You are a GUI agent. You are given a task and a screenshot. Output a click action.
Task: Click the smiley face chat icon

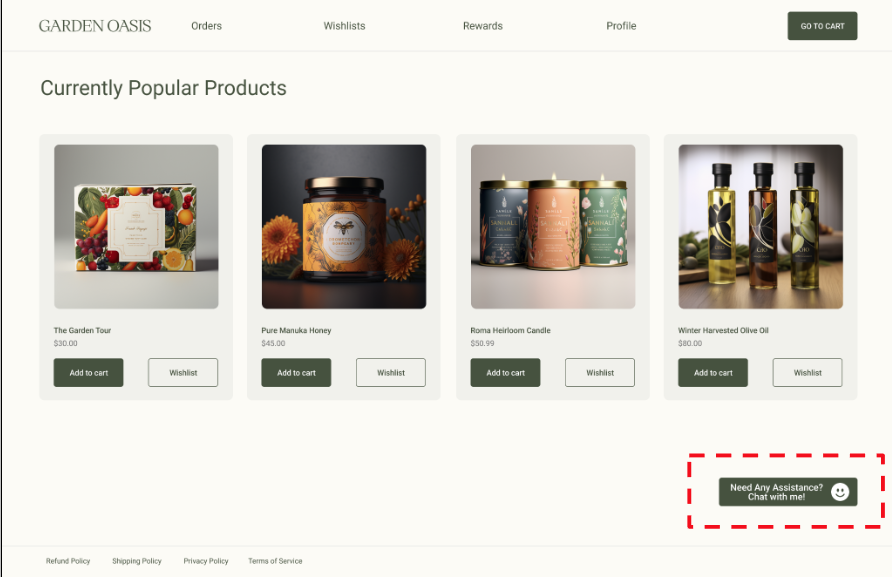840,492
